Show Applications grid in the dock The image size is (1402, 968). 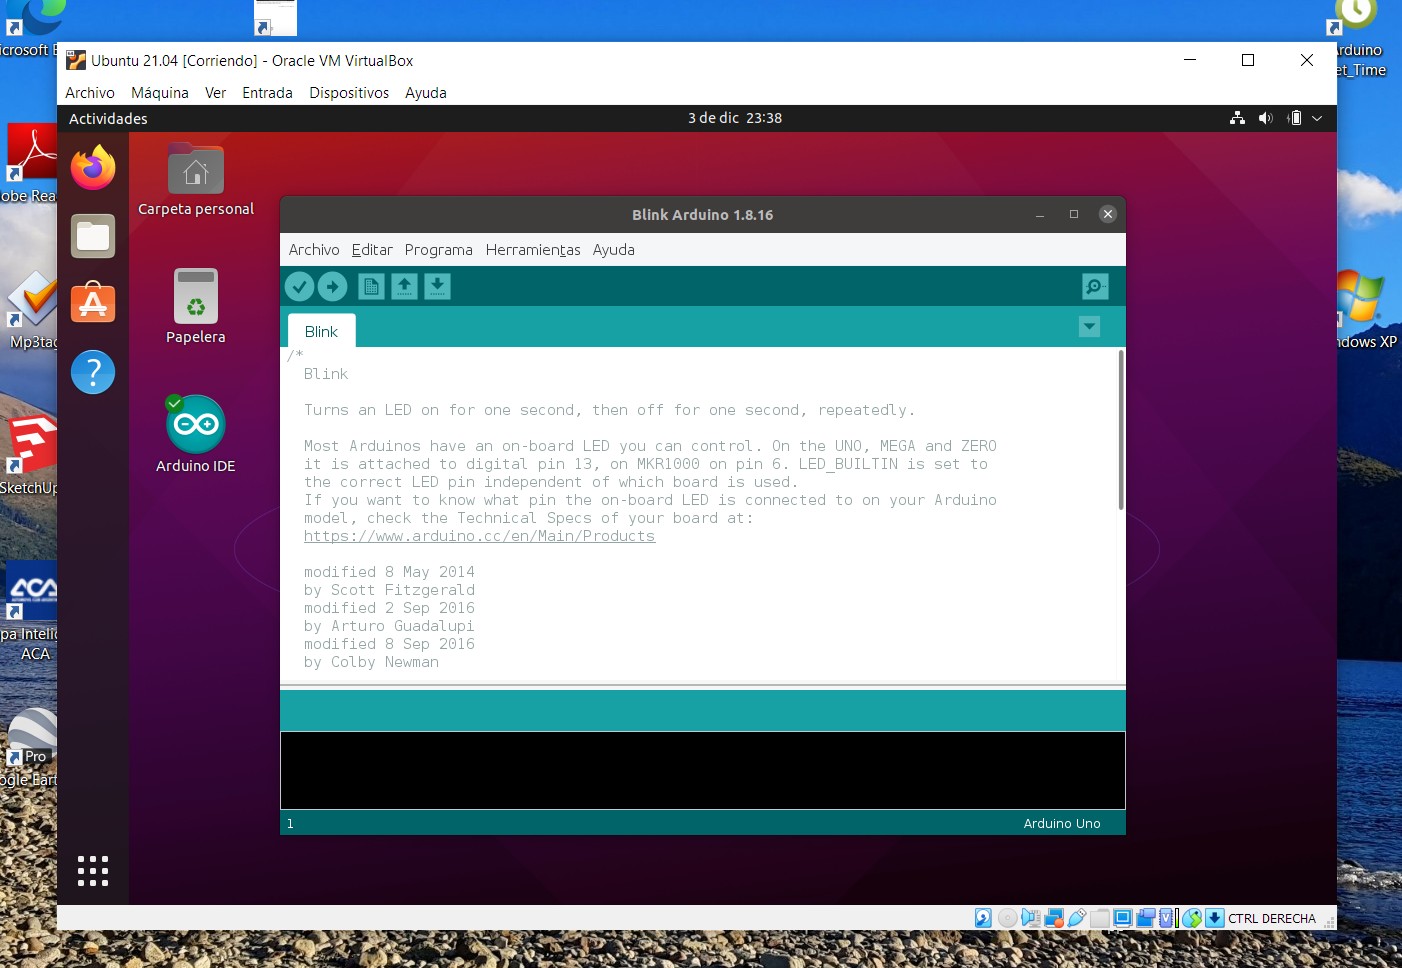pyautogui.click(x=92, y=870)
